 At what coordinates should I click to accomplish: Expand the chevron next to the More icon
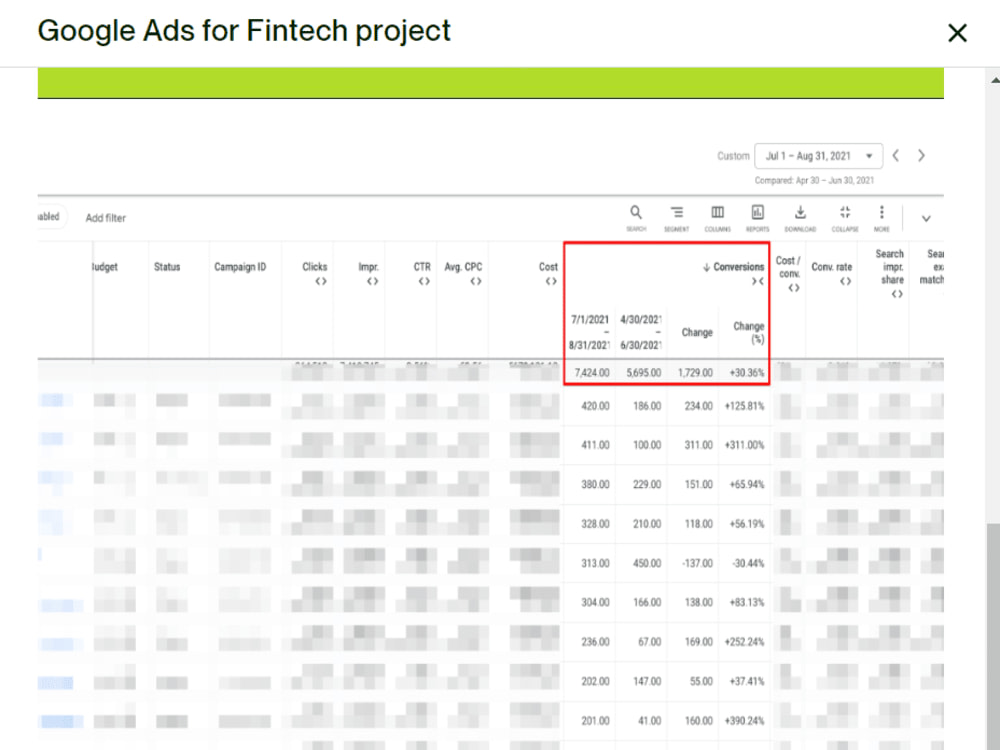[x=926, y=218]
